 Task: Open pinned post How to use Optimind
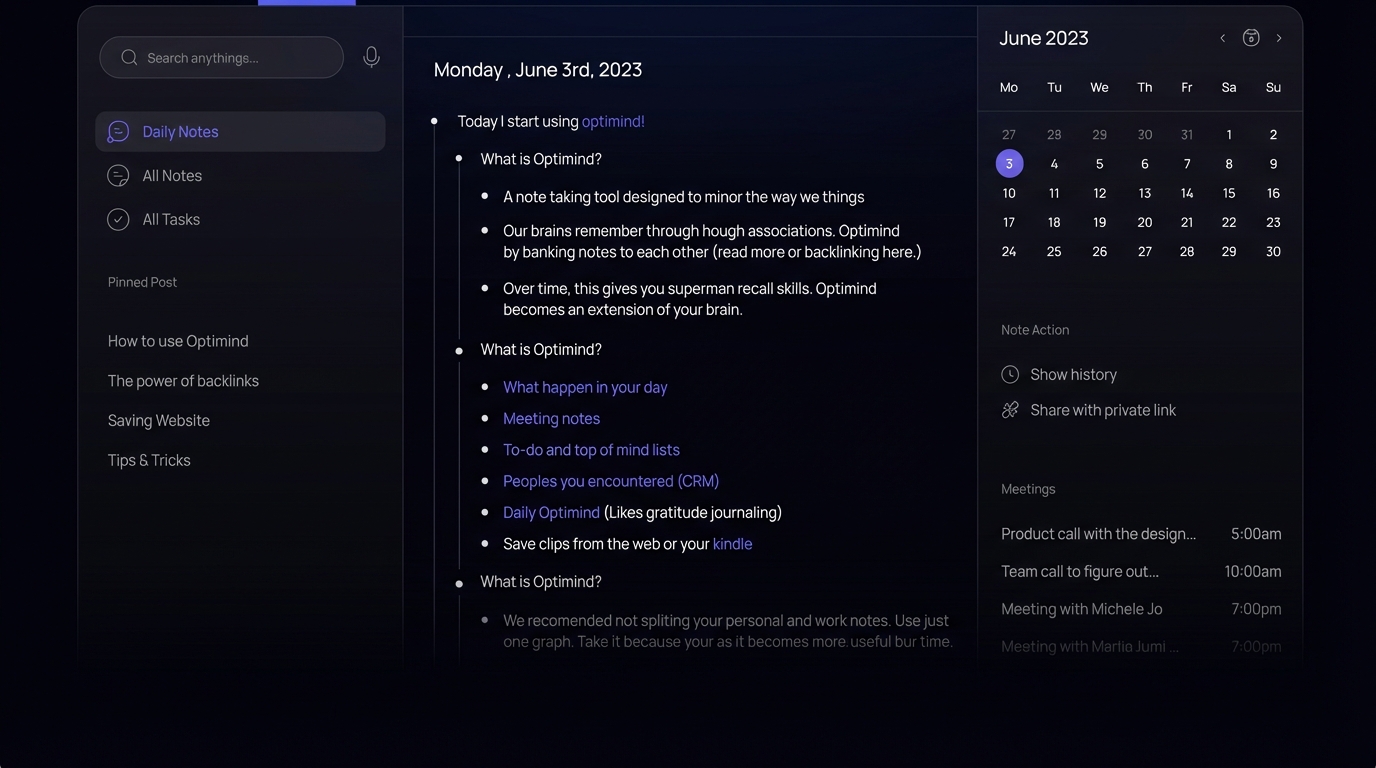click(x=178, y=341)
